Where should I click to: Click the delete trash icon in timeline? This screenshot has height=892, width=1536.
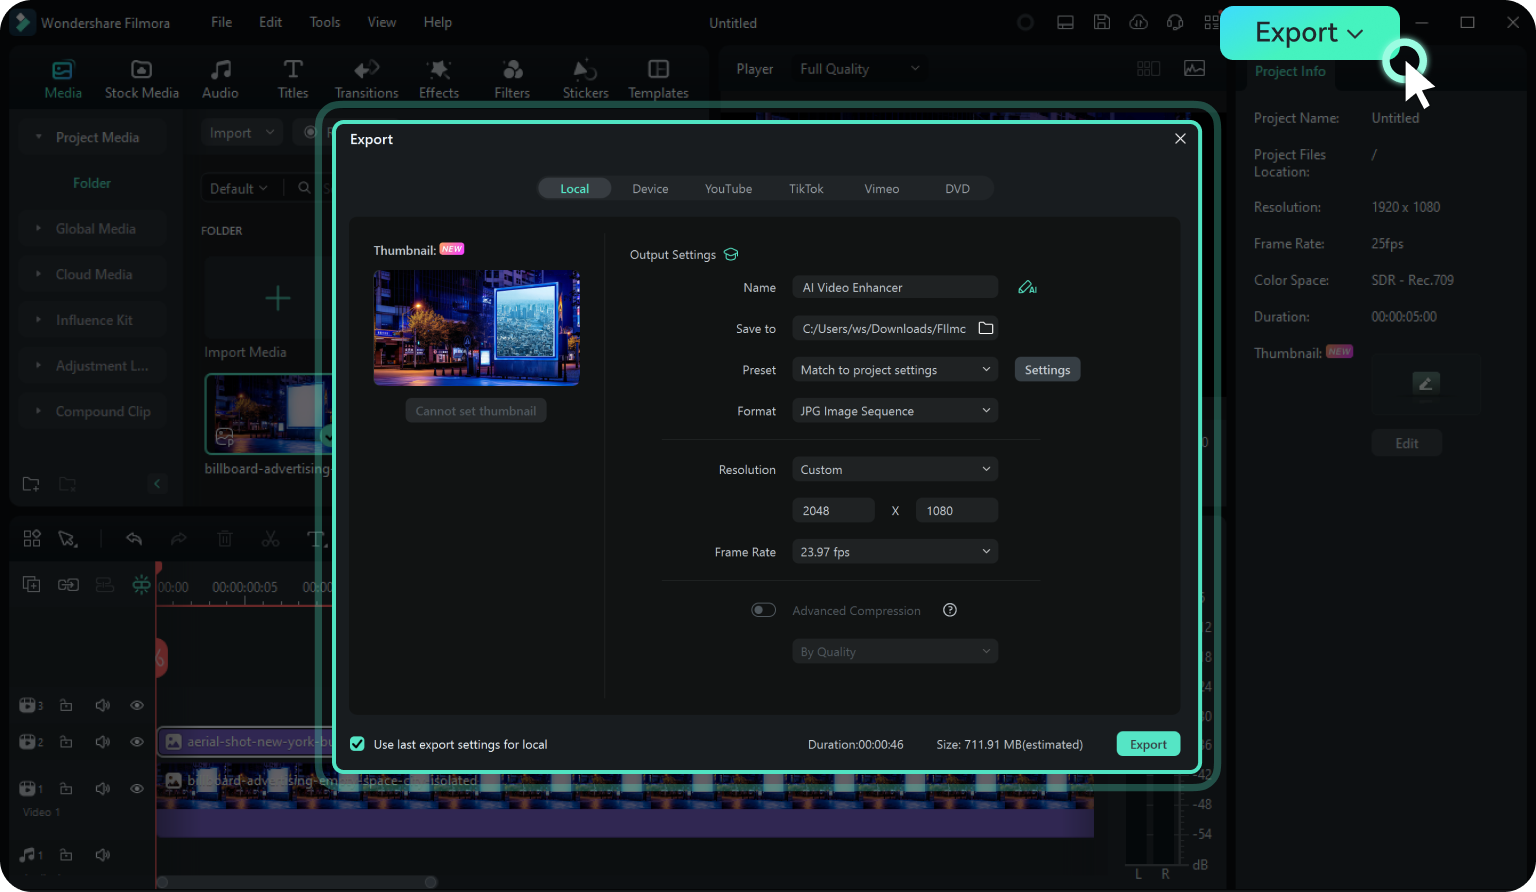pos(225,539)
